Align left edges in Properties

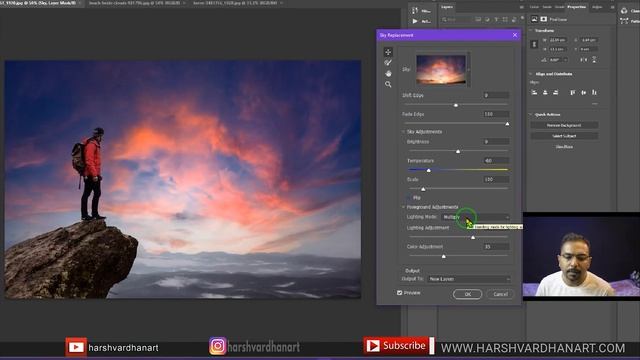(534, 93)
